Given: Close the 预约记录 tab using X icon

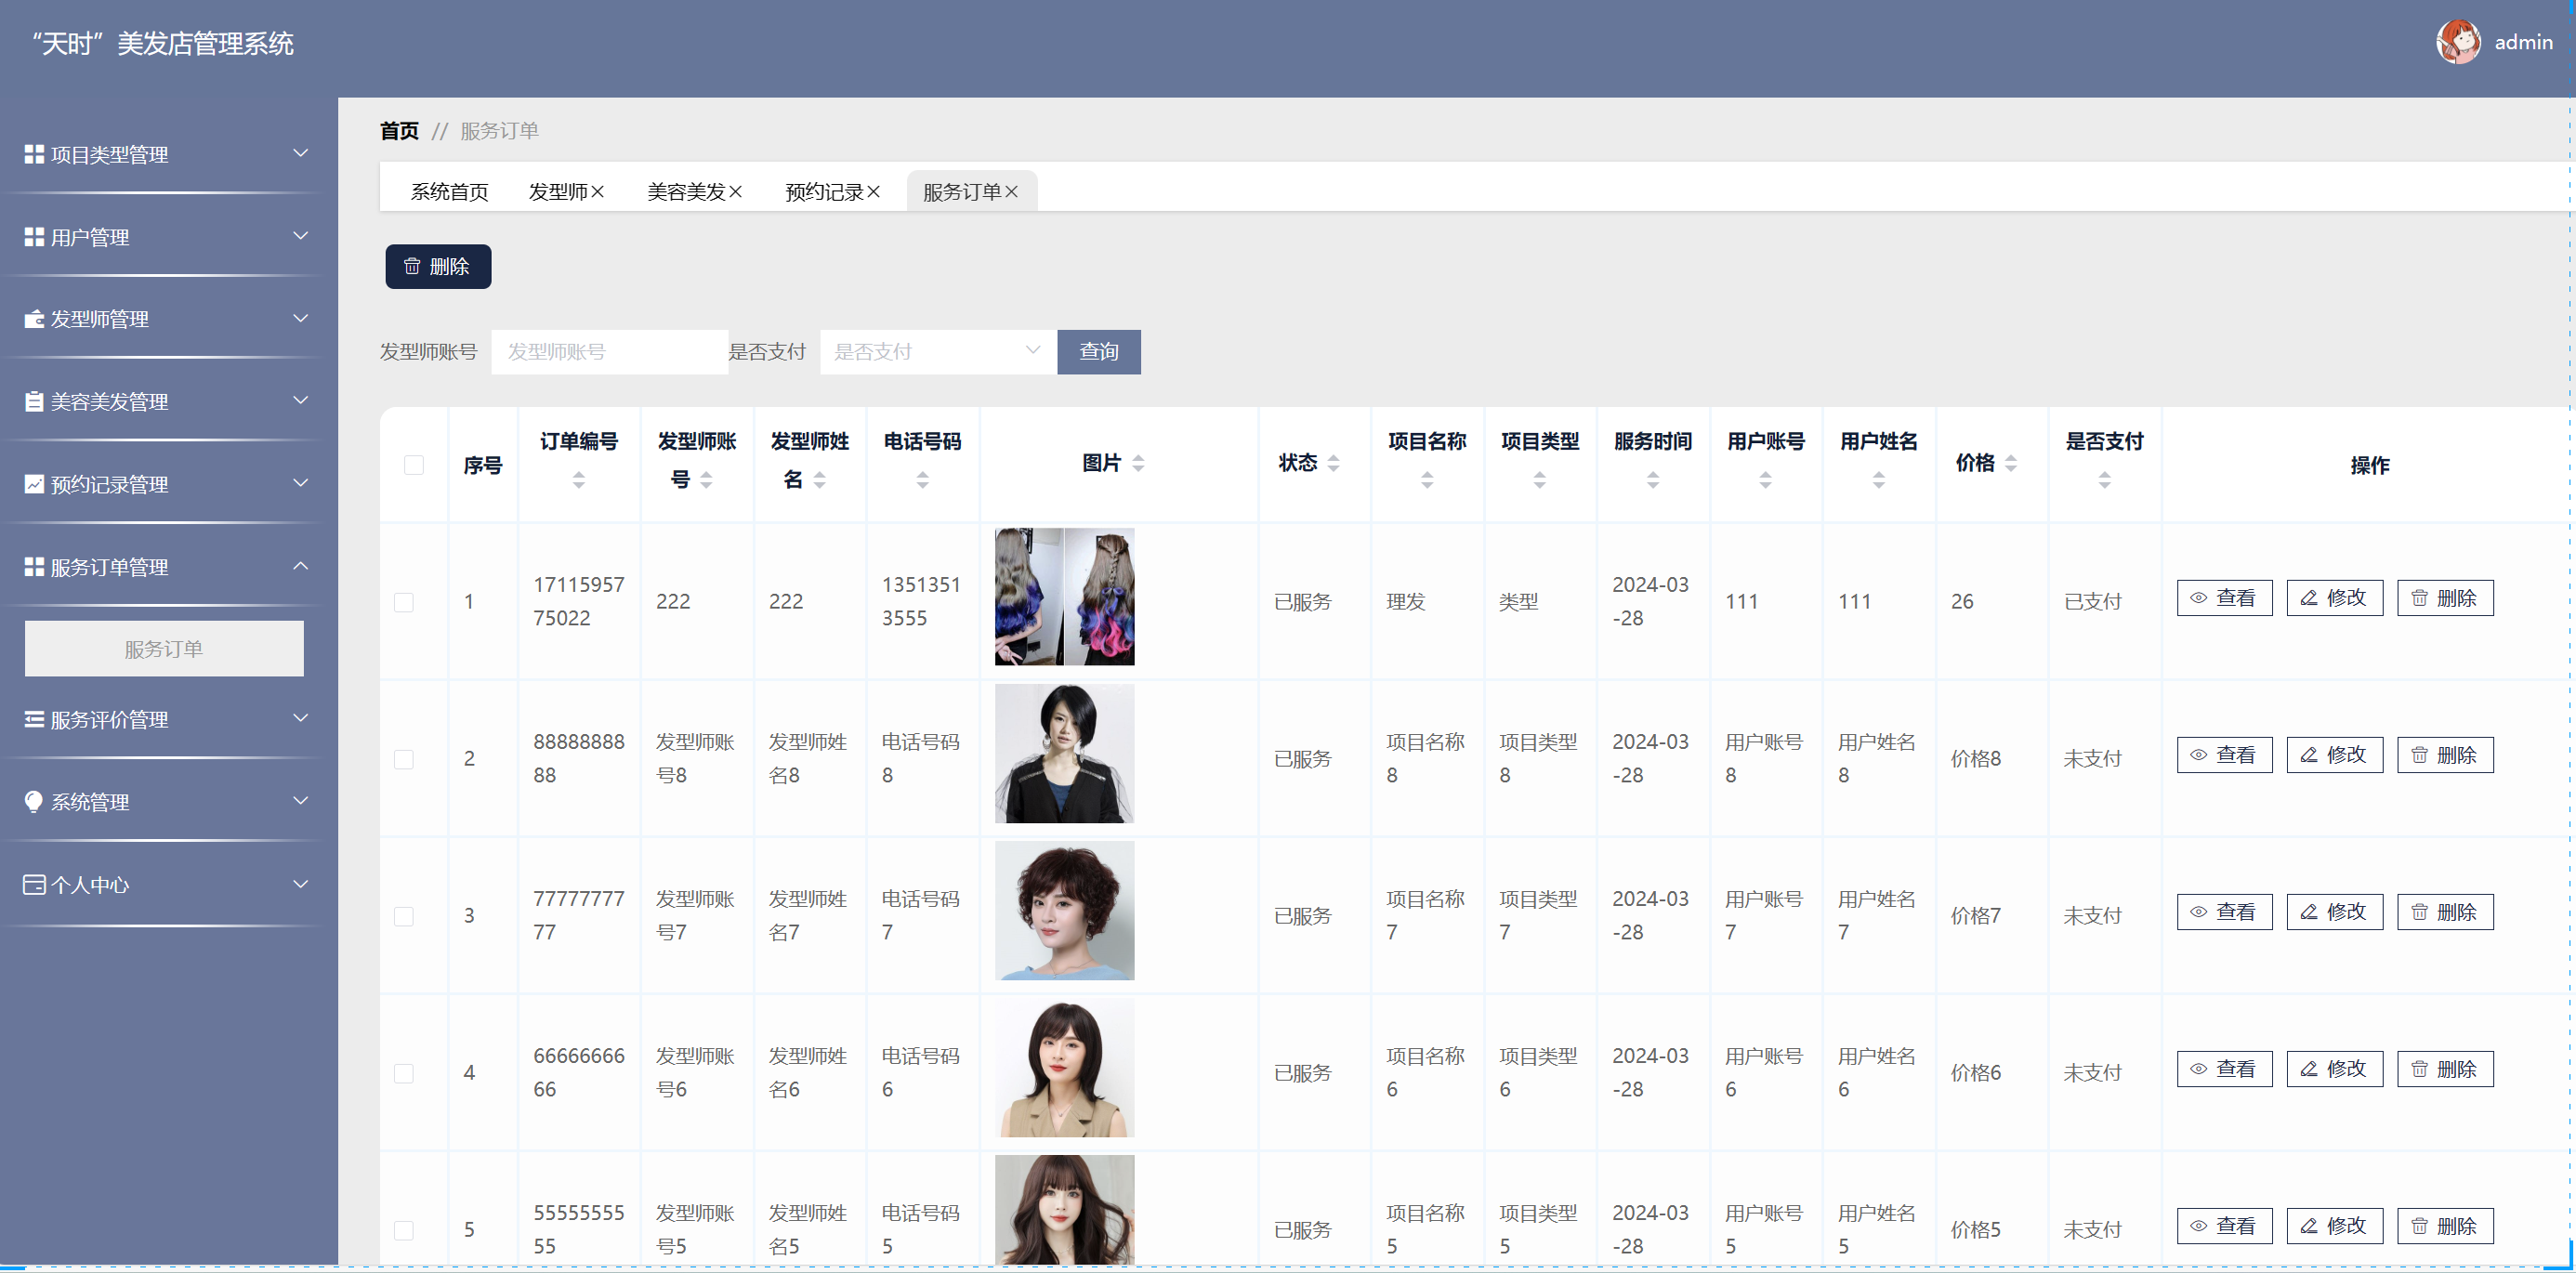Looking at the screenshot, I should click(x=874, y=192).
